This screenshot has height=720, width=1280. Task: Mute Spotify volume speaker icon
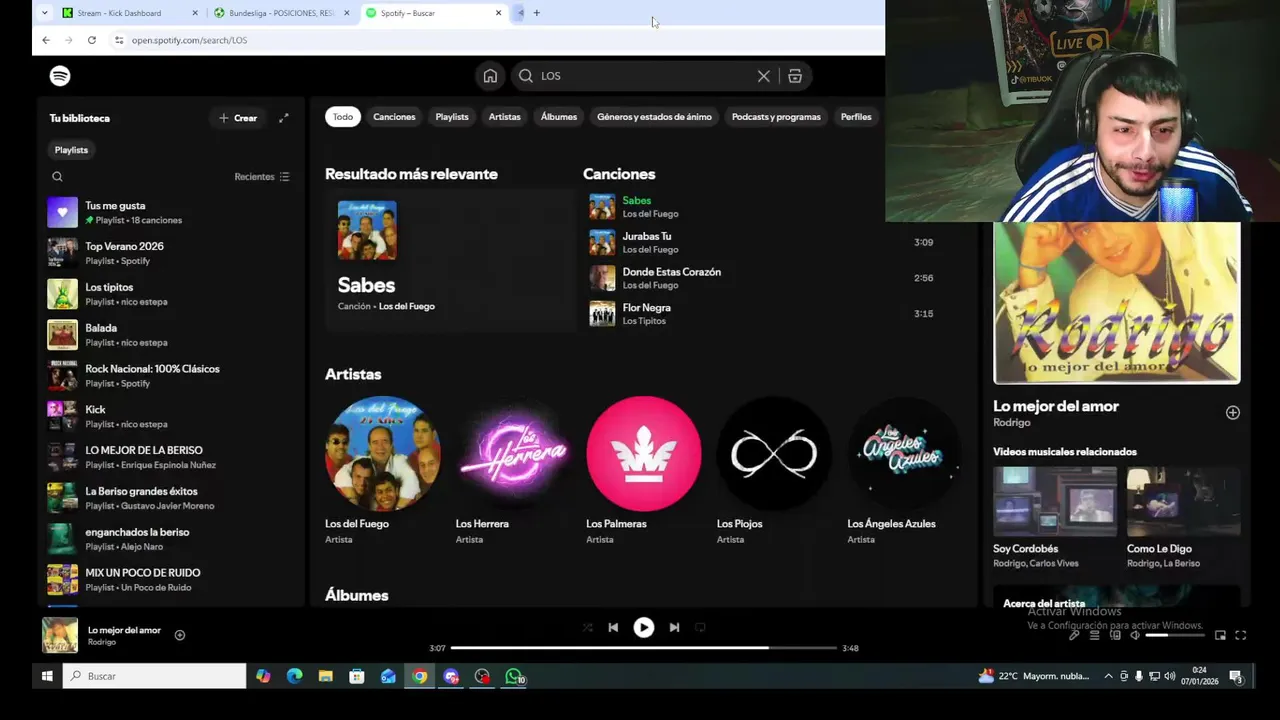click(x=1135, y=635)
